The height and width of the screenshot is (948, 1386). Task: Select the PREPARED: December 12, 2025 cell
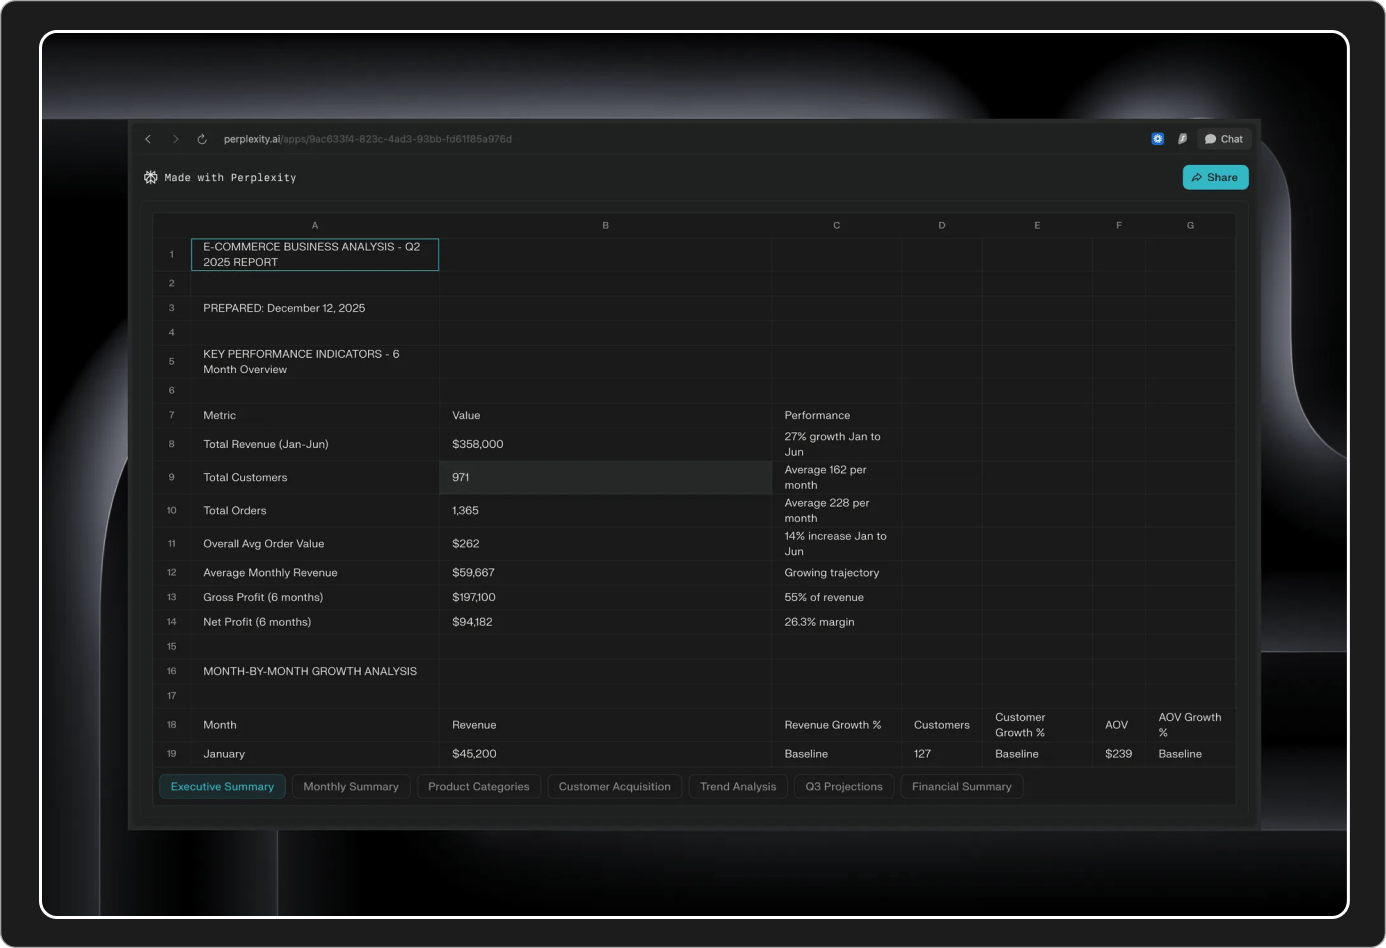(315, 308)
